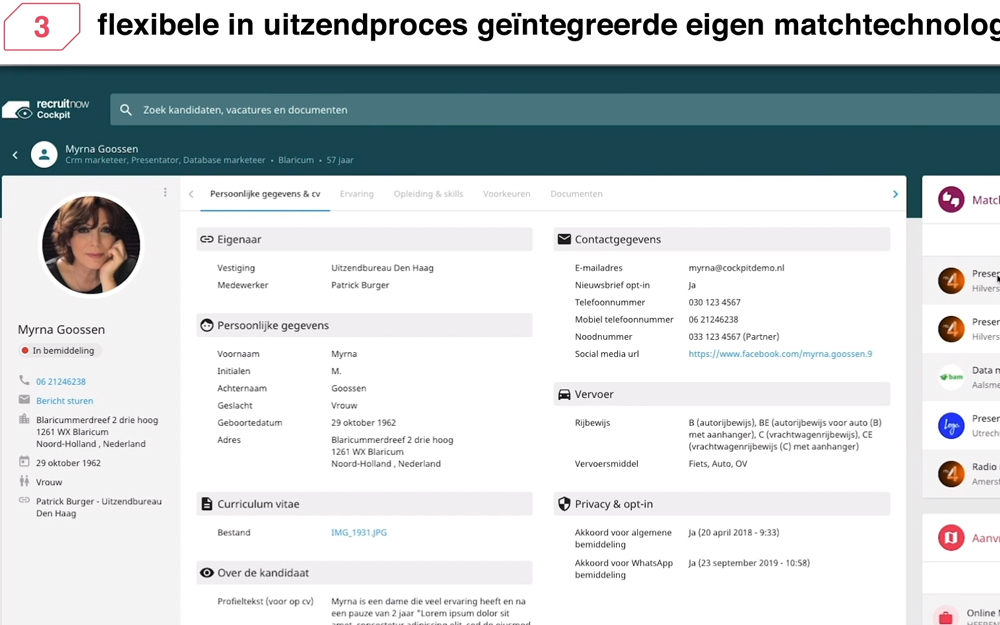Click the Aanvragen icon in the right sidebar
This screenshot has width=1000, height=625.
coord(953,537)
